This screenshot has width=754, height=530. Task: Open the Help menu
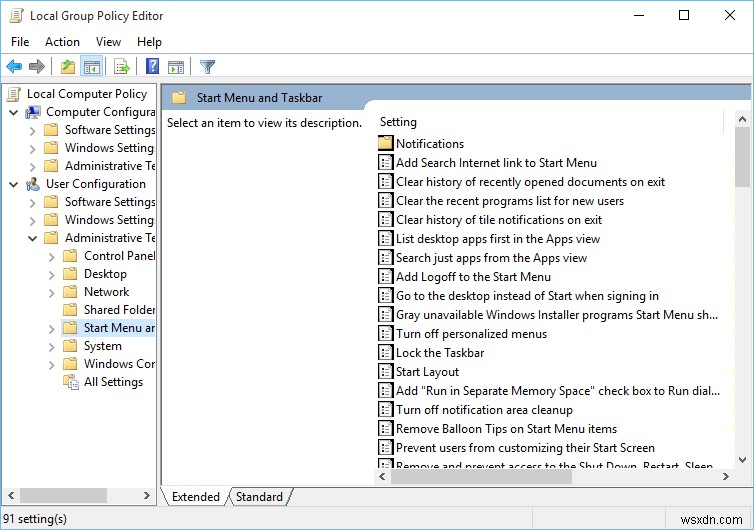[x=149, y=42]
